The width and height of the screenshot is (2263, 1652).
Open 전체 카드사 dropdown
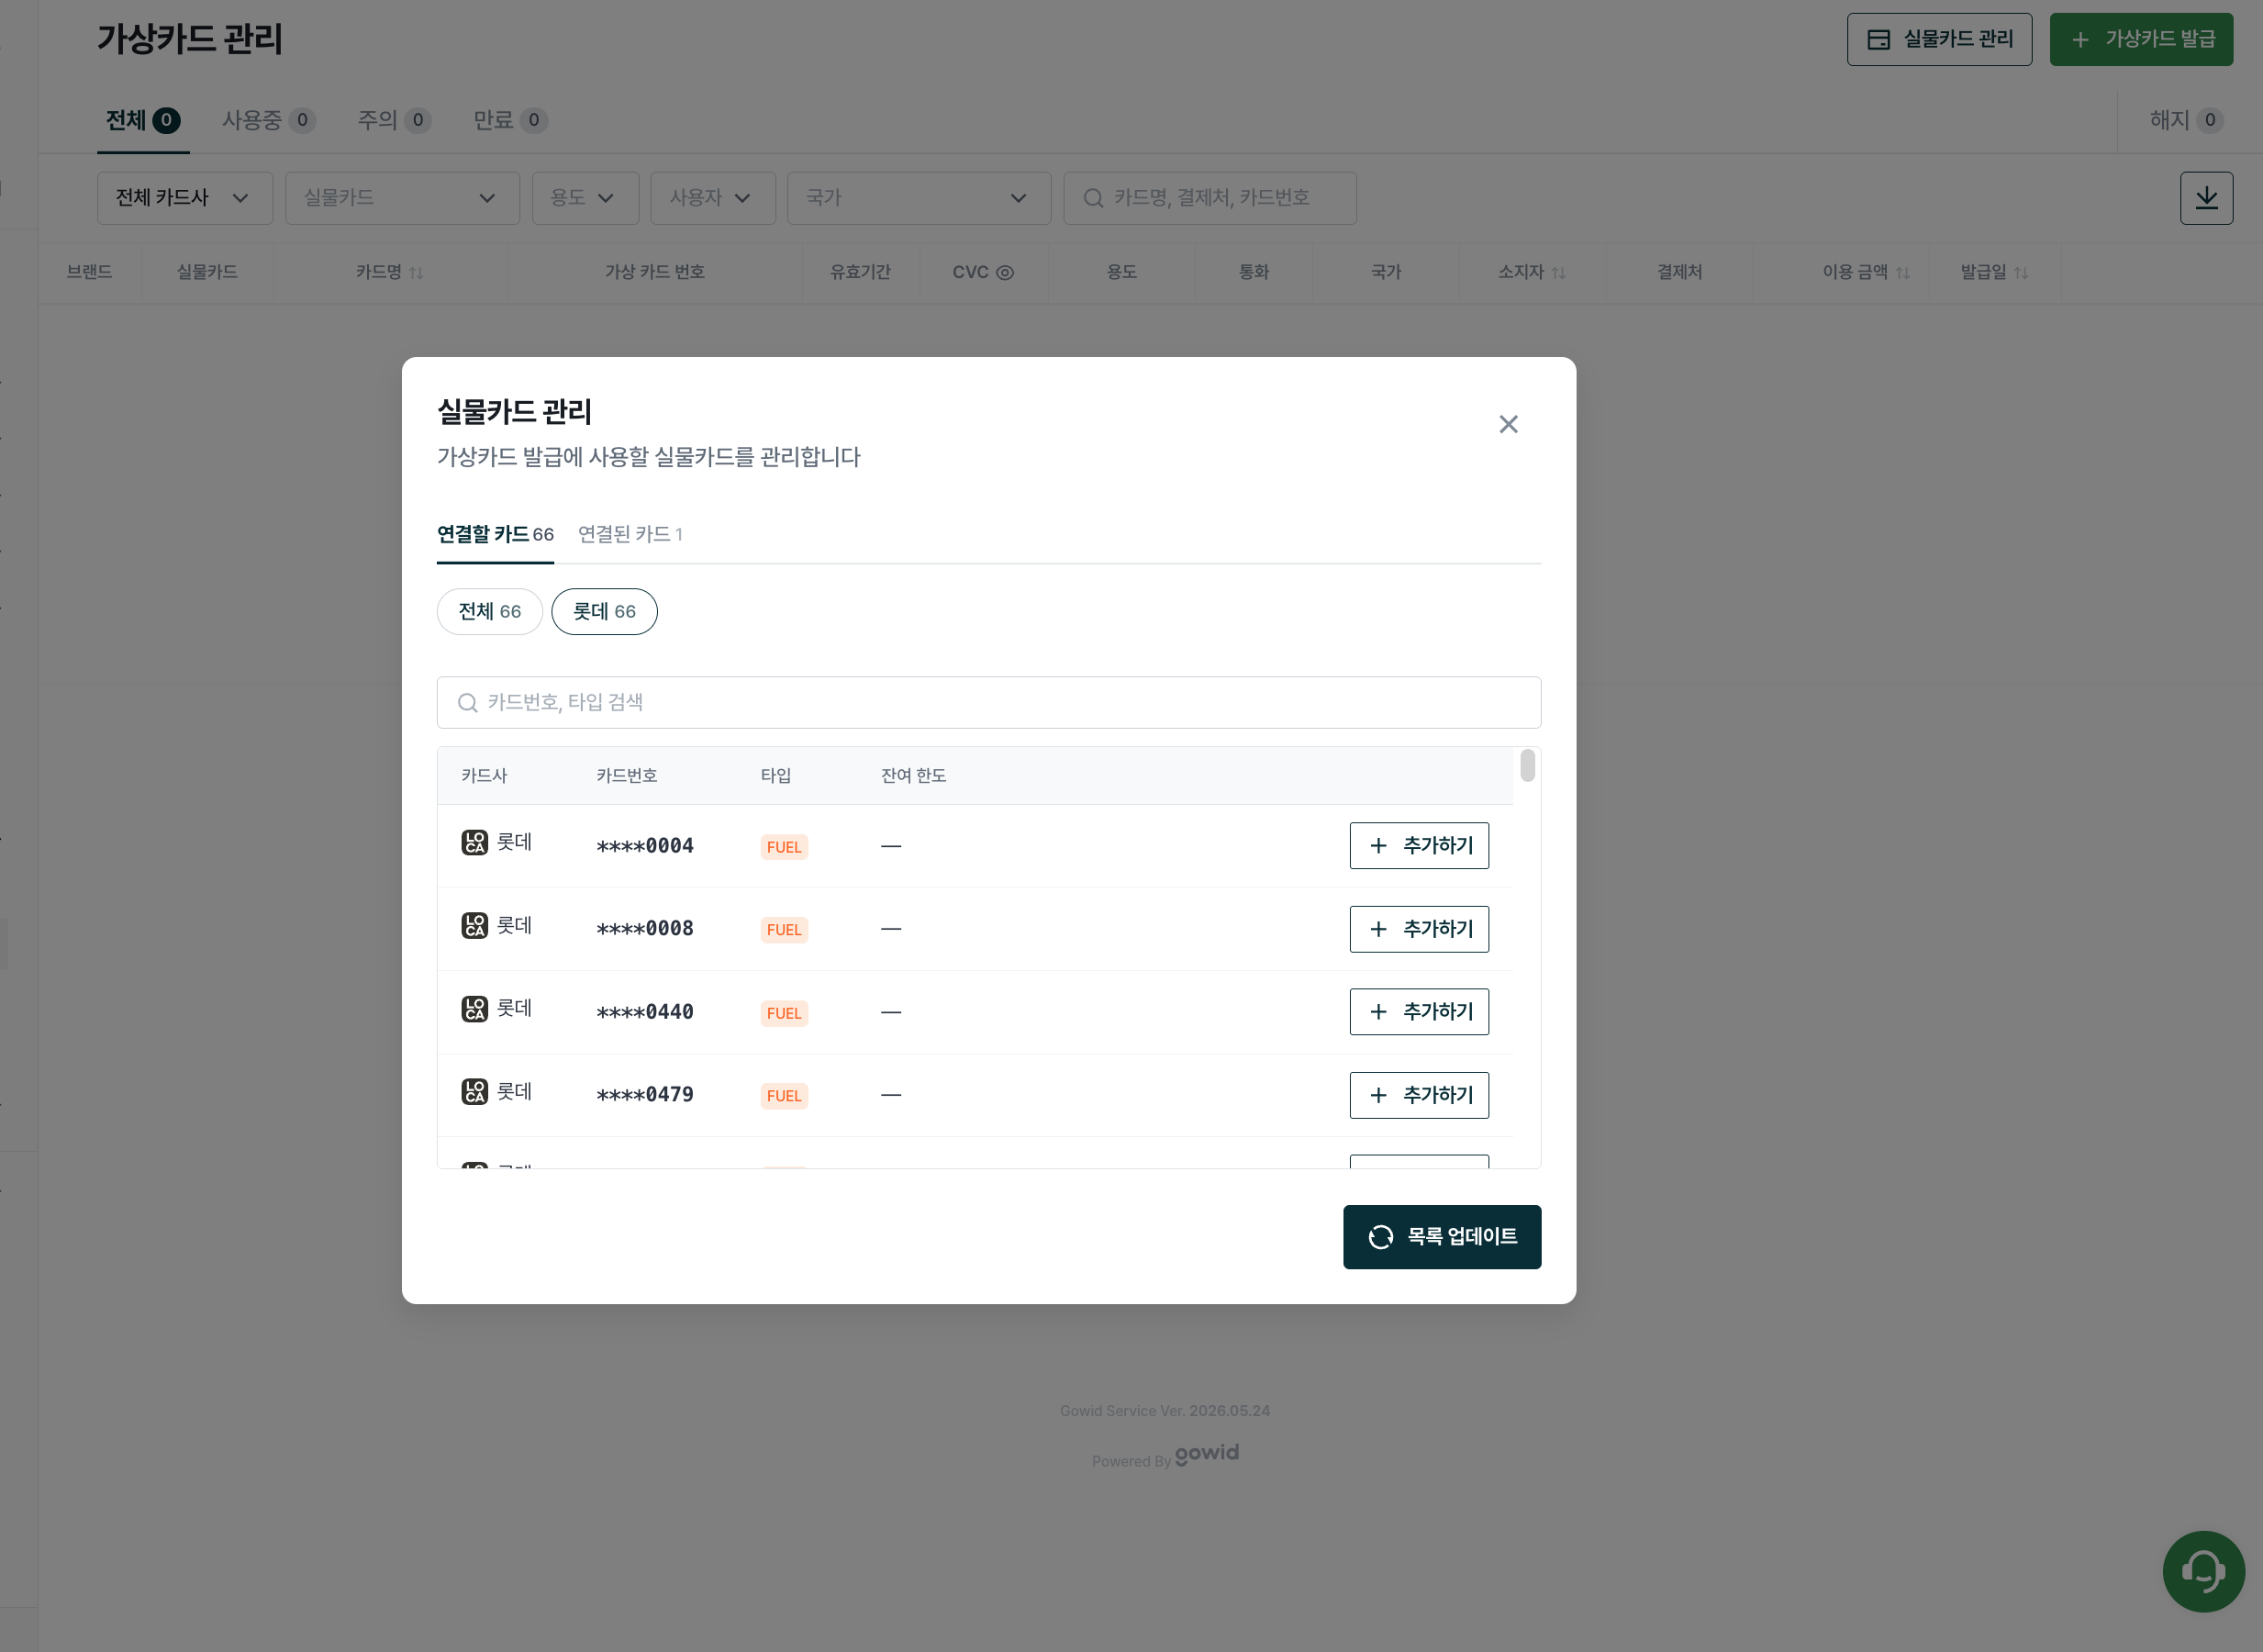point(184,198)
